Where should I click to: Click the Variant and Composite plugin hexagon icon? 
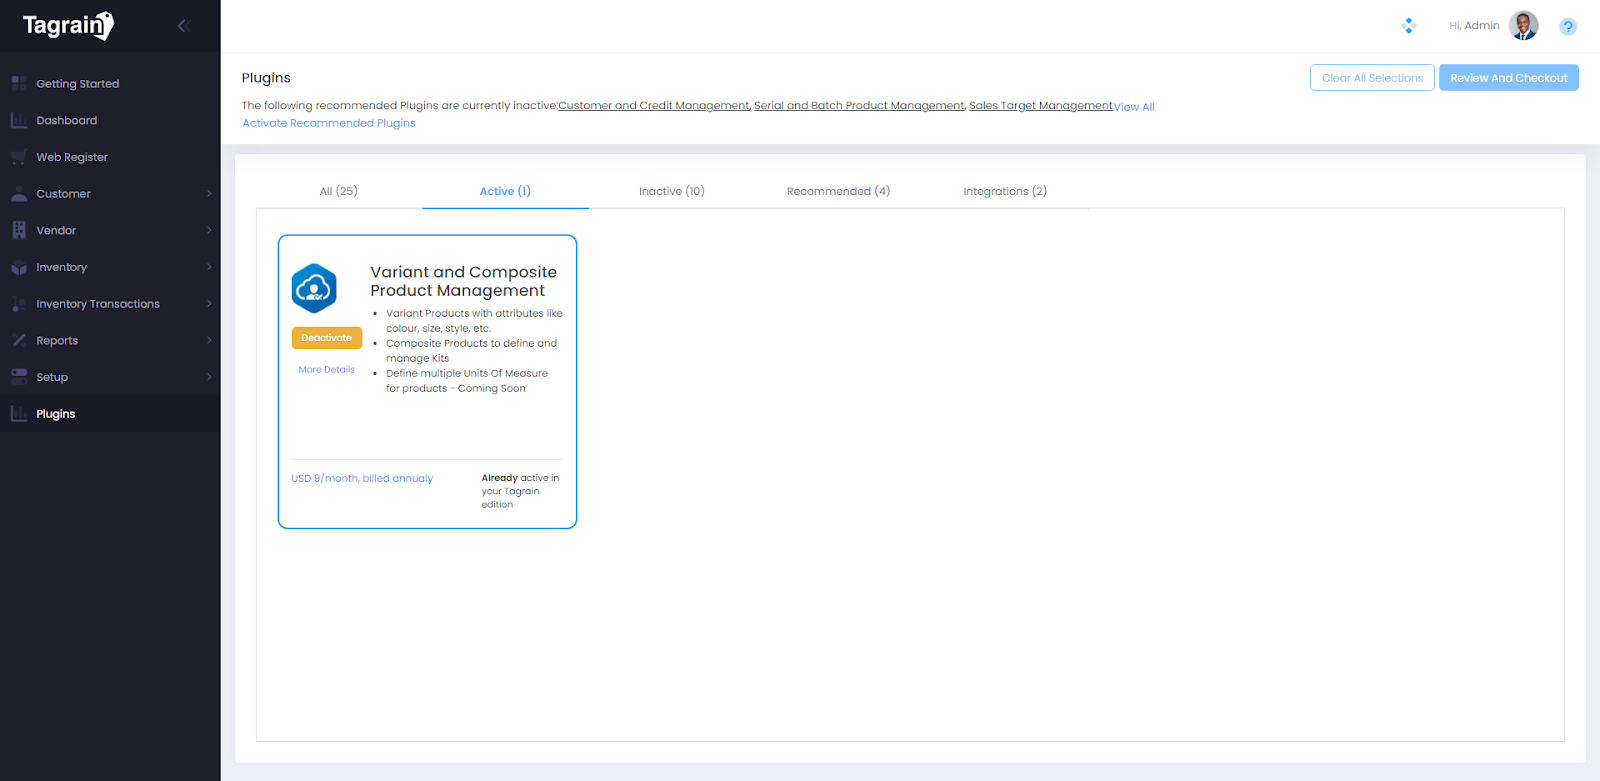point(314,289)
